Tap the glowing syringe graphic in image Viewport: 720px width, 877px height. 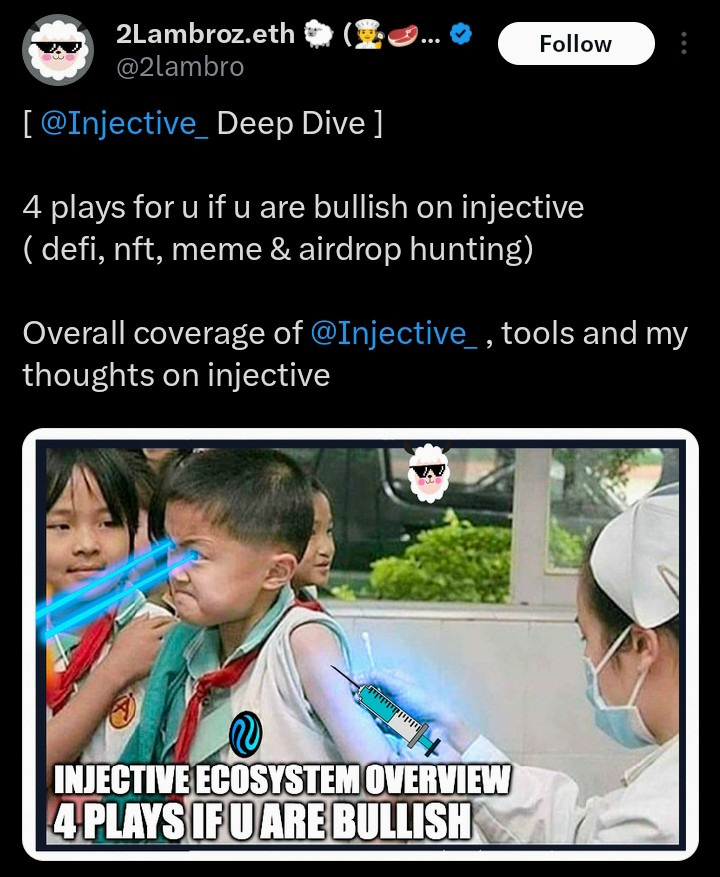pyautogui.click(x=386, y=710)
